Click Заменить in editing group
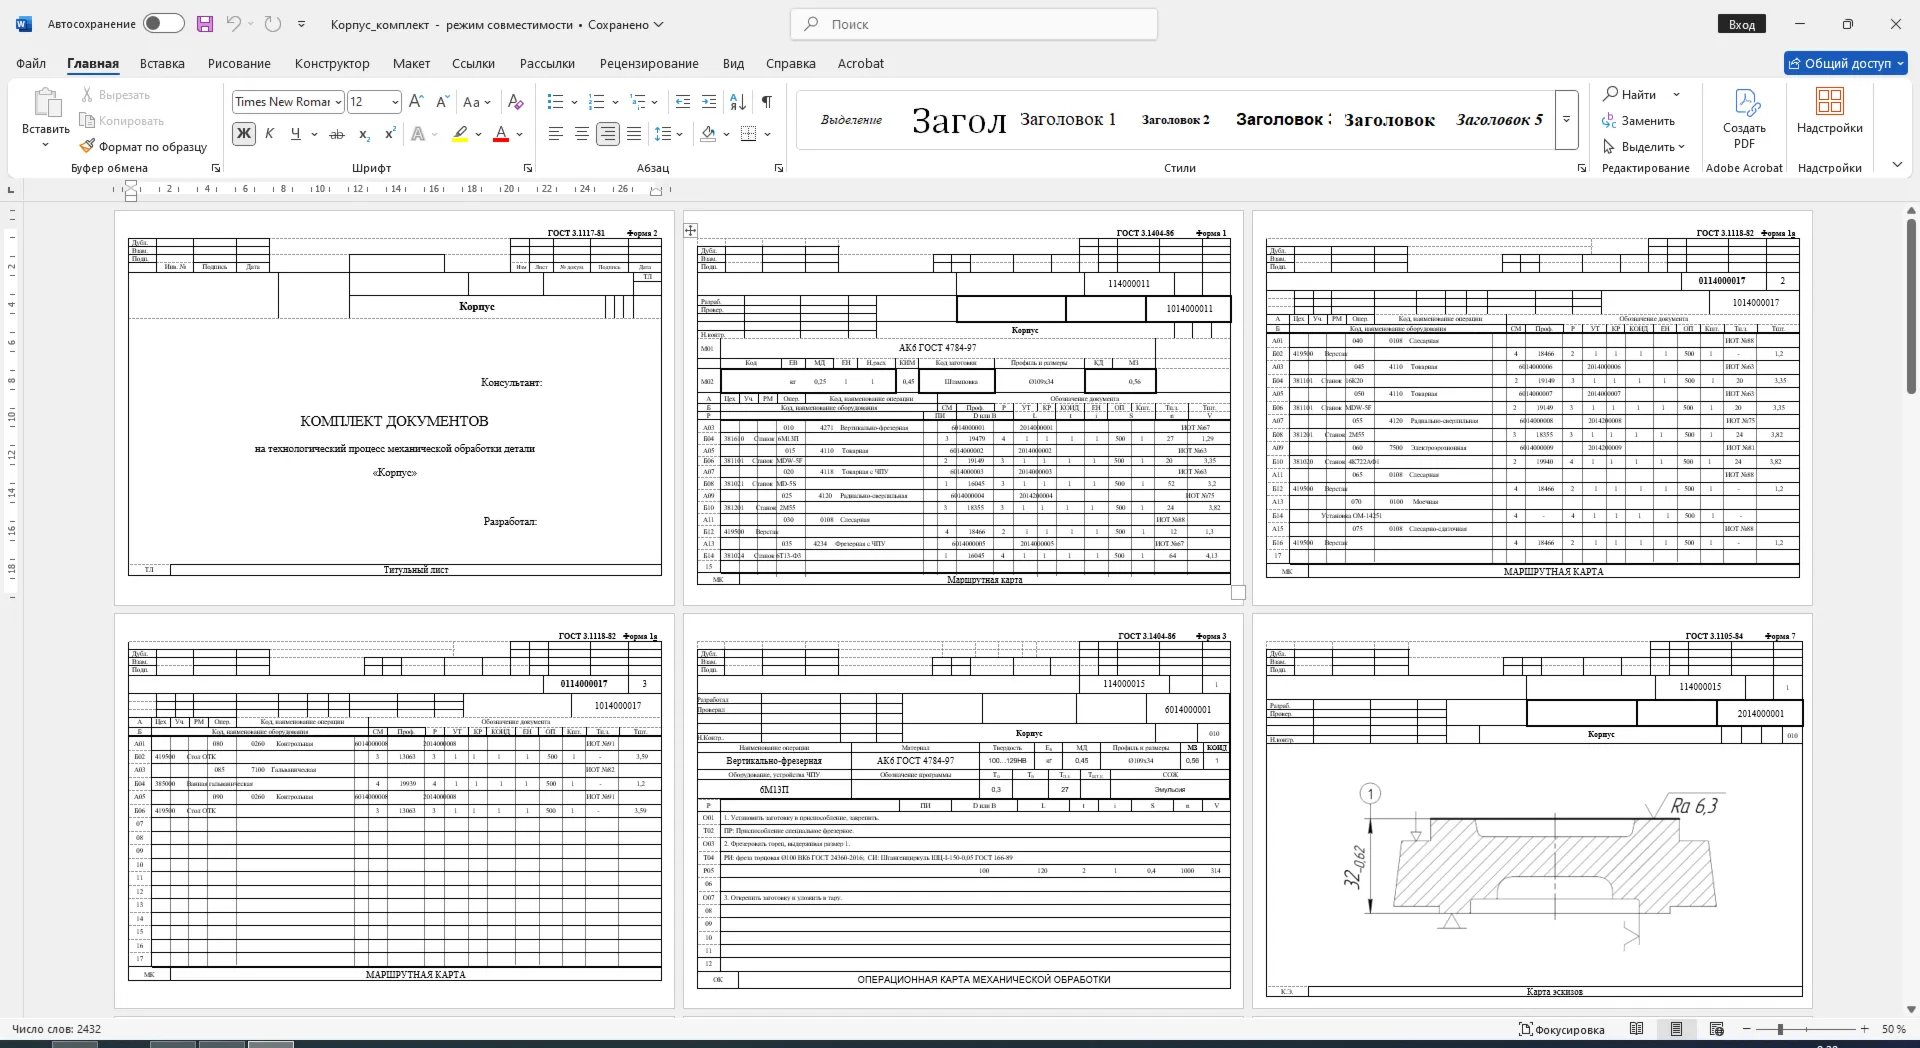 tap(1639, 120)
